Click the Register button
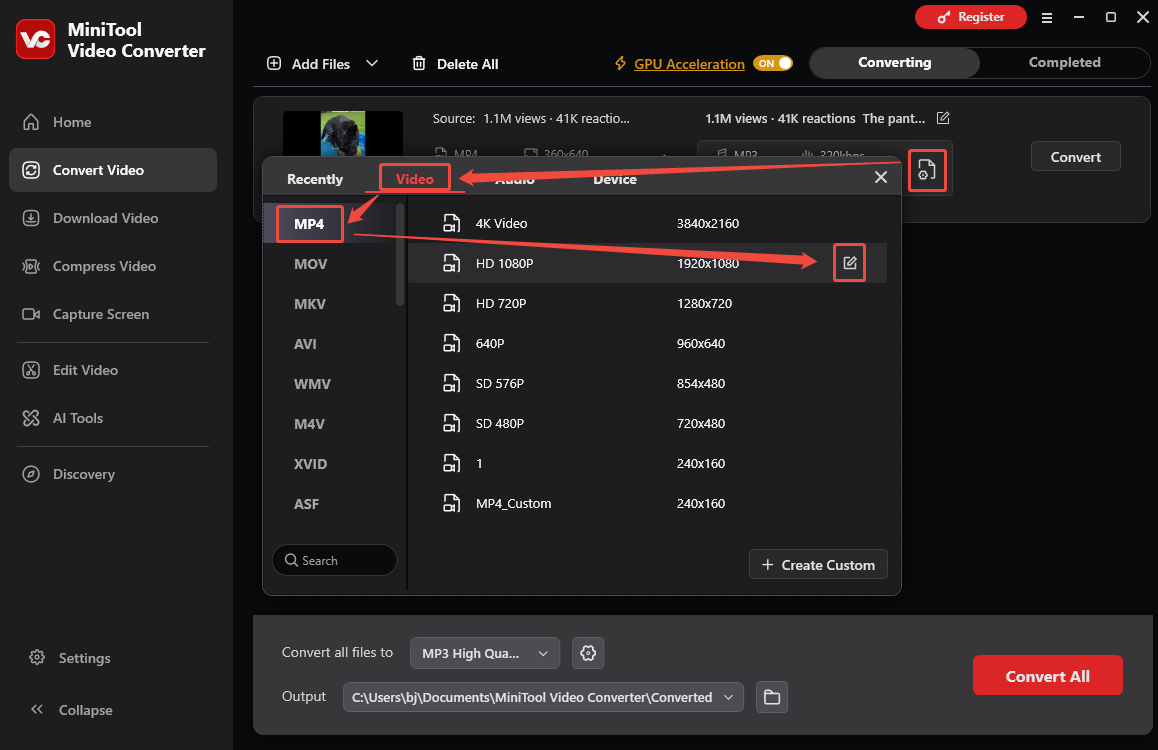Image resolution: width=1158 pixels, height=750 pixels. tap(970, 17)
